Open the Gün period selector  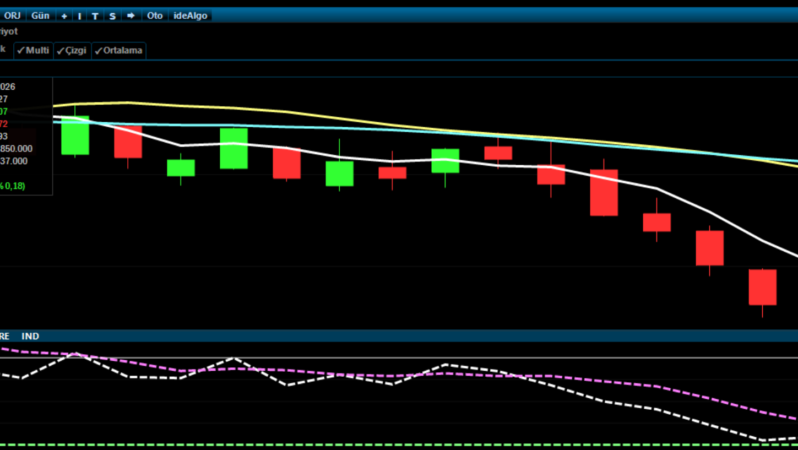(40, 16)
